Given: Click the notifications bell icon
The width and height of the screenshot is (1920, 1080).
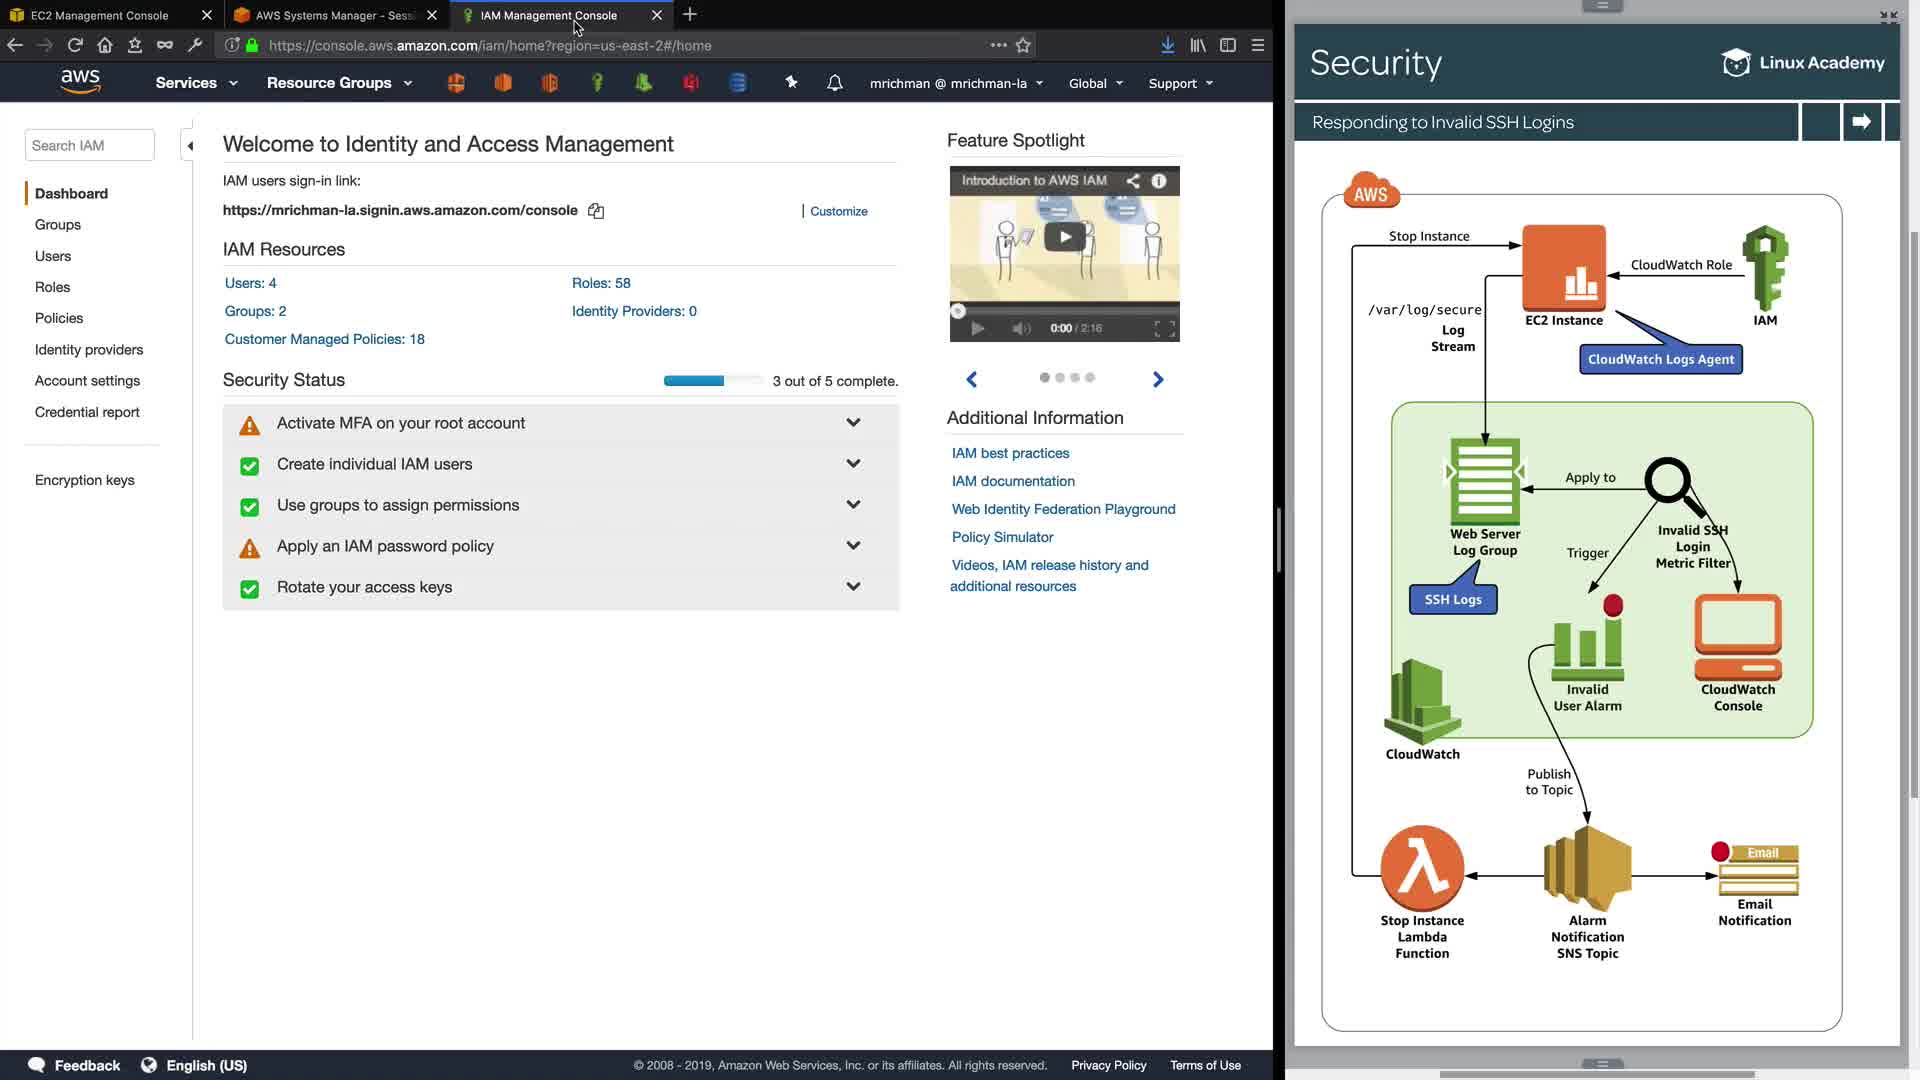Looking at the screenshot, I should coord(835,83).
